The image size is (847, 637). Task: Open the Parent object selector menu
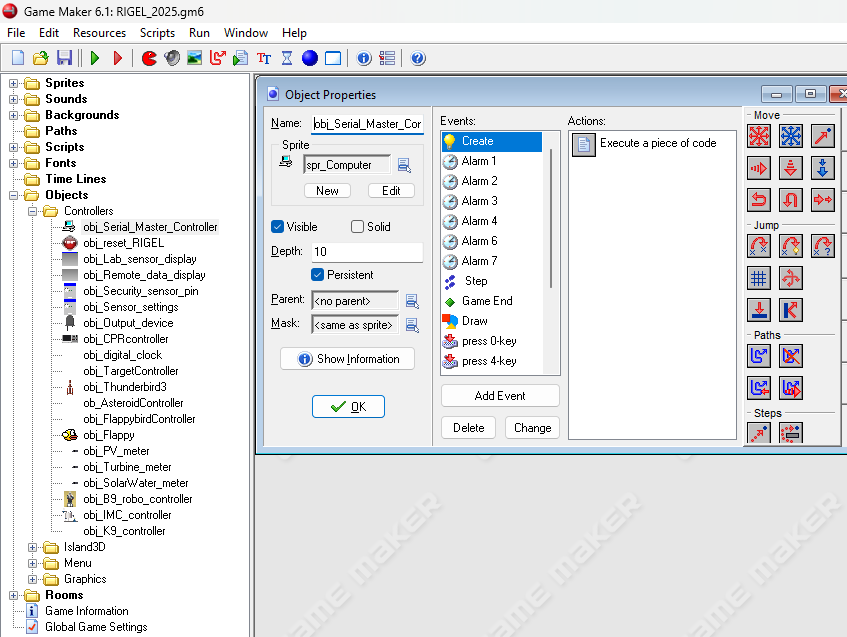(x=411, y=300)
